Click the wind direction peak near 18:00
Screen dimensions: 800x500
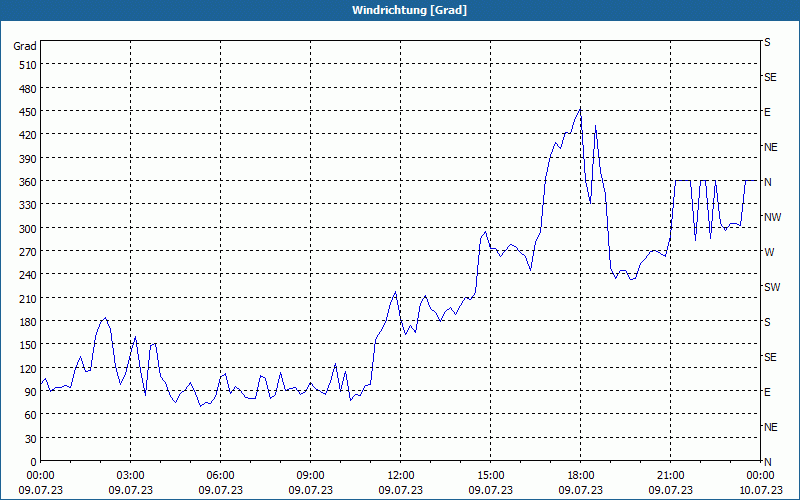[580, 109]
